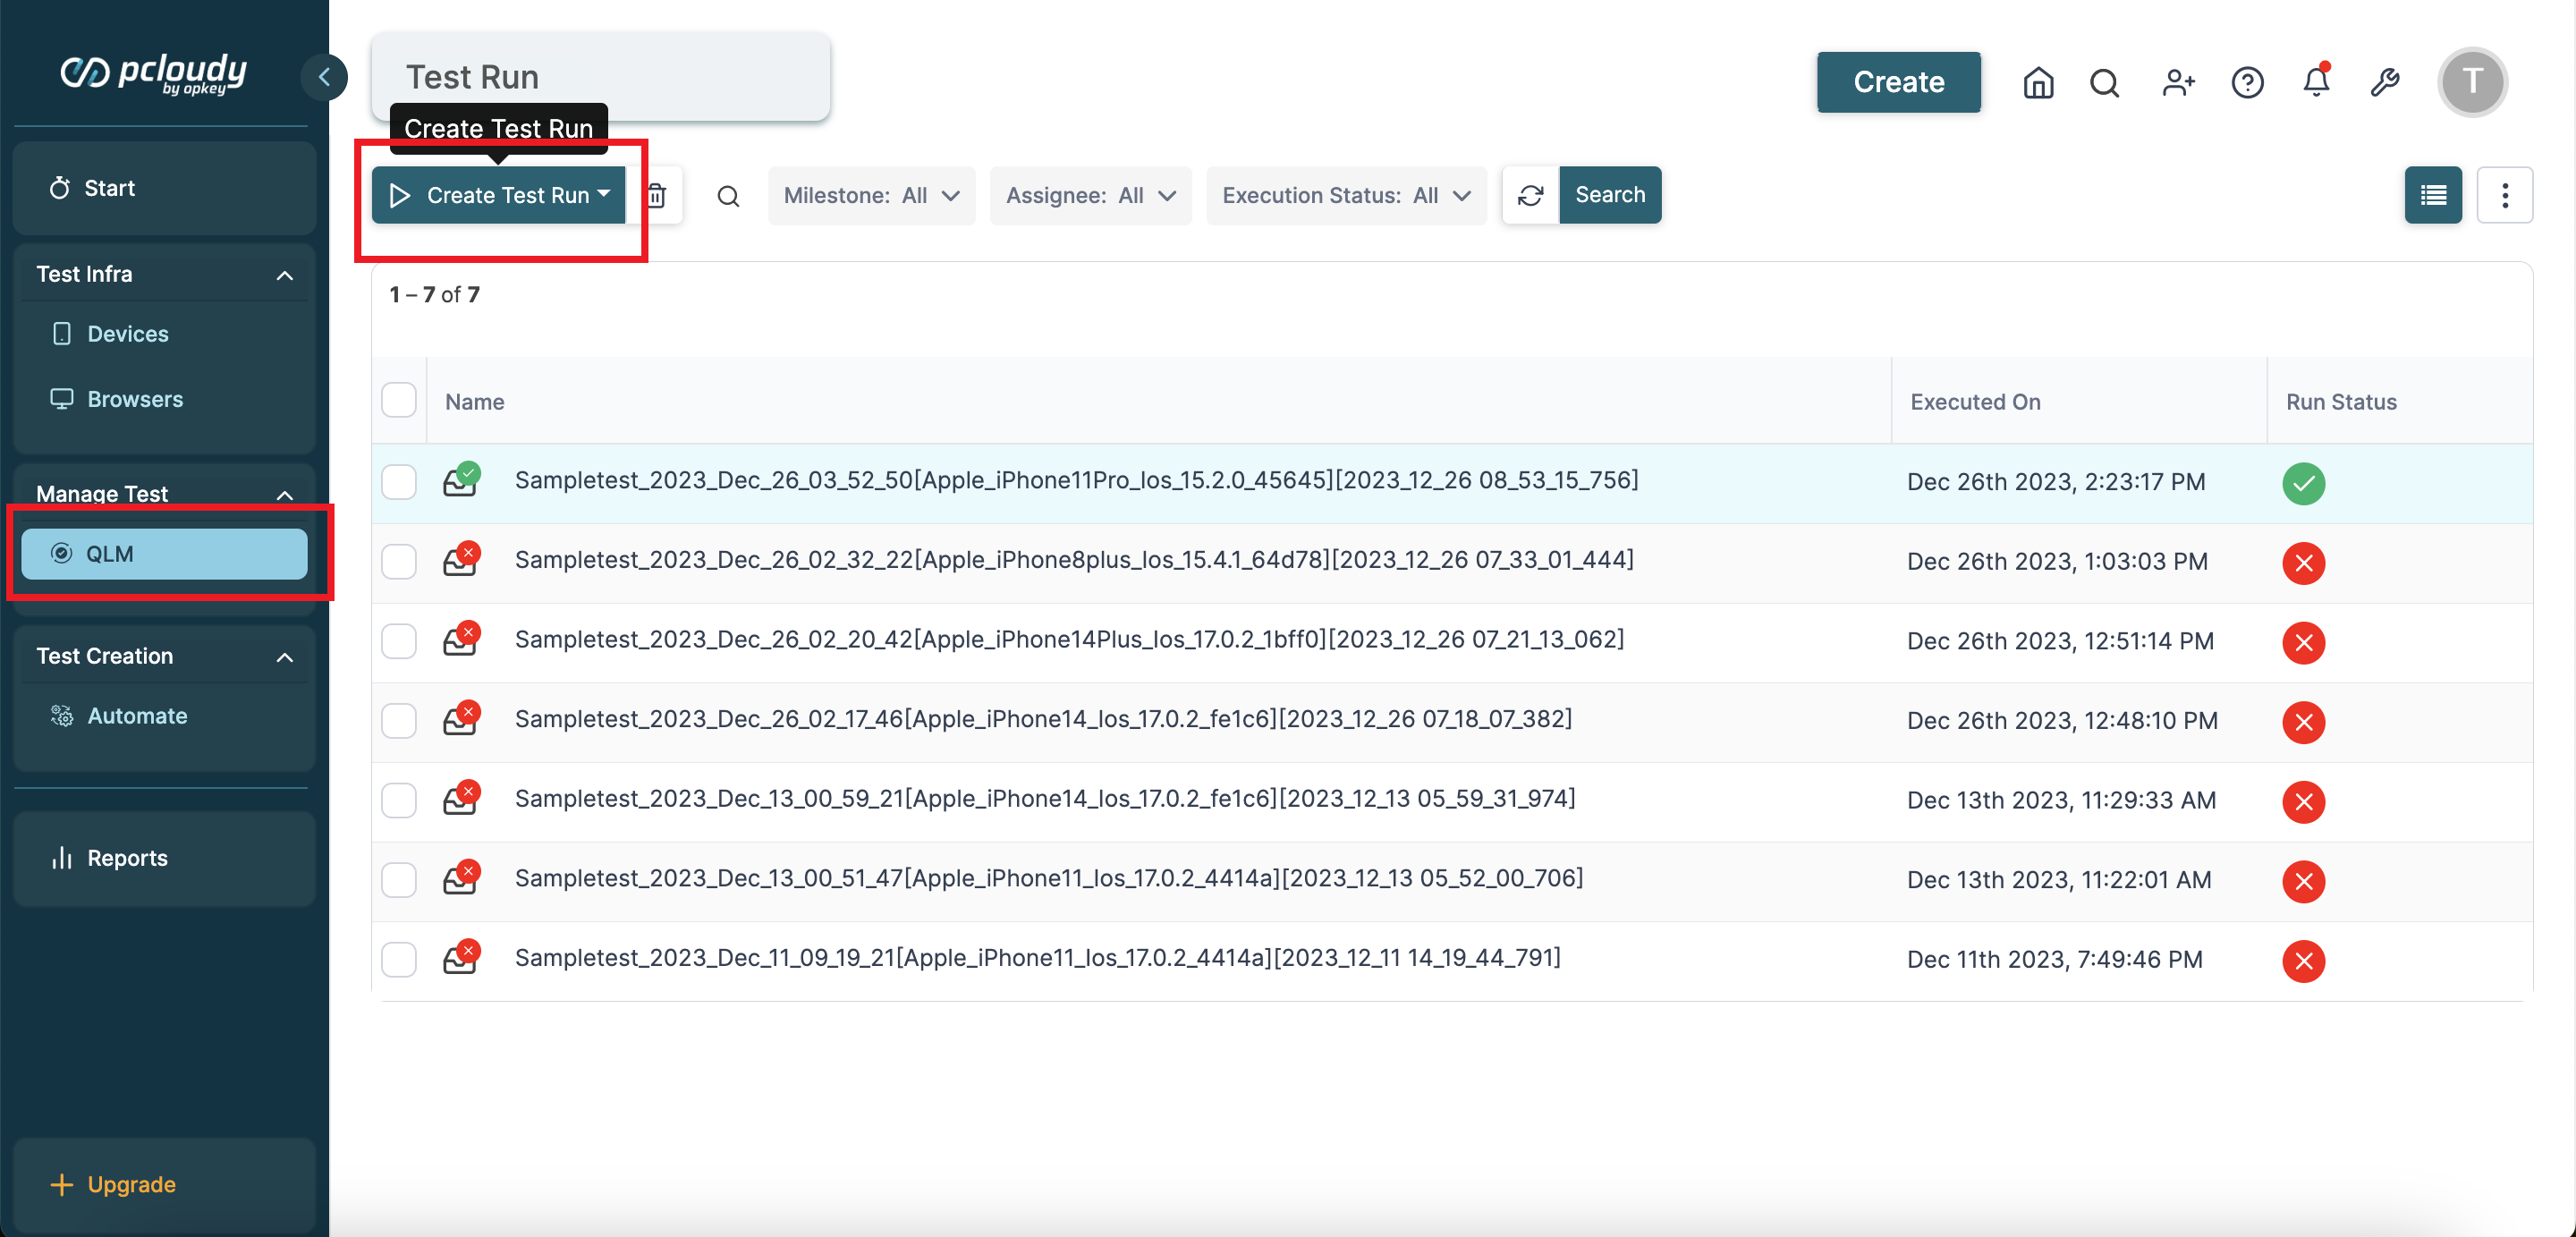
Task: Click the failed status icon for the iPhone14Plus run
Action: point(2303,643)
